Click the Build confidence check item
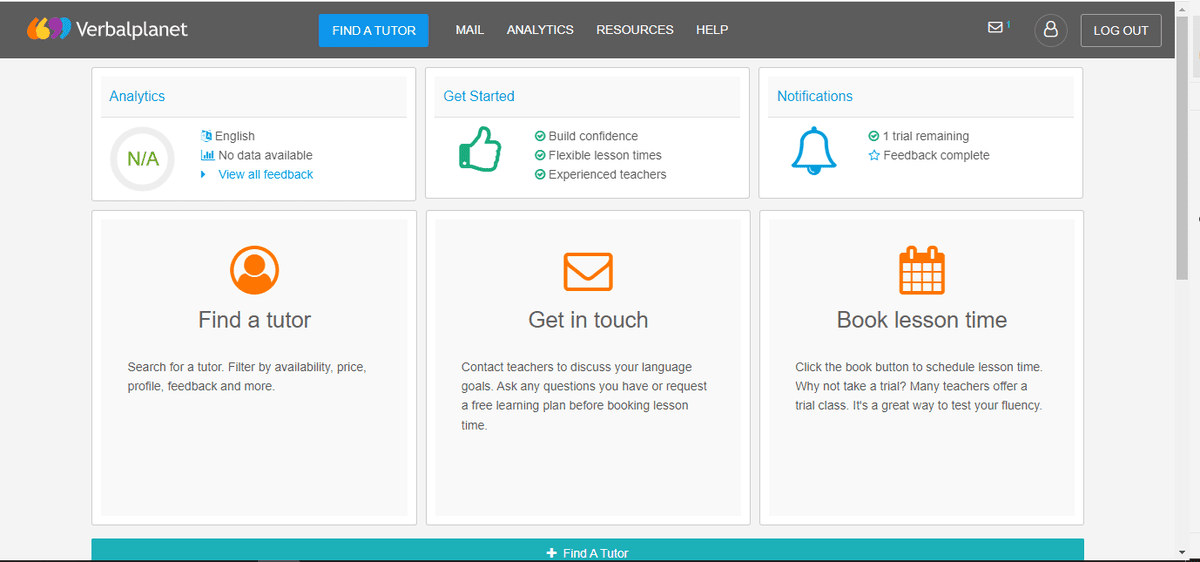The height and width of the screenshot is (562, 1200). click(x=592, y=136)
